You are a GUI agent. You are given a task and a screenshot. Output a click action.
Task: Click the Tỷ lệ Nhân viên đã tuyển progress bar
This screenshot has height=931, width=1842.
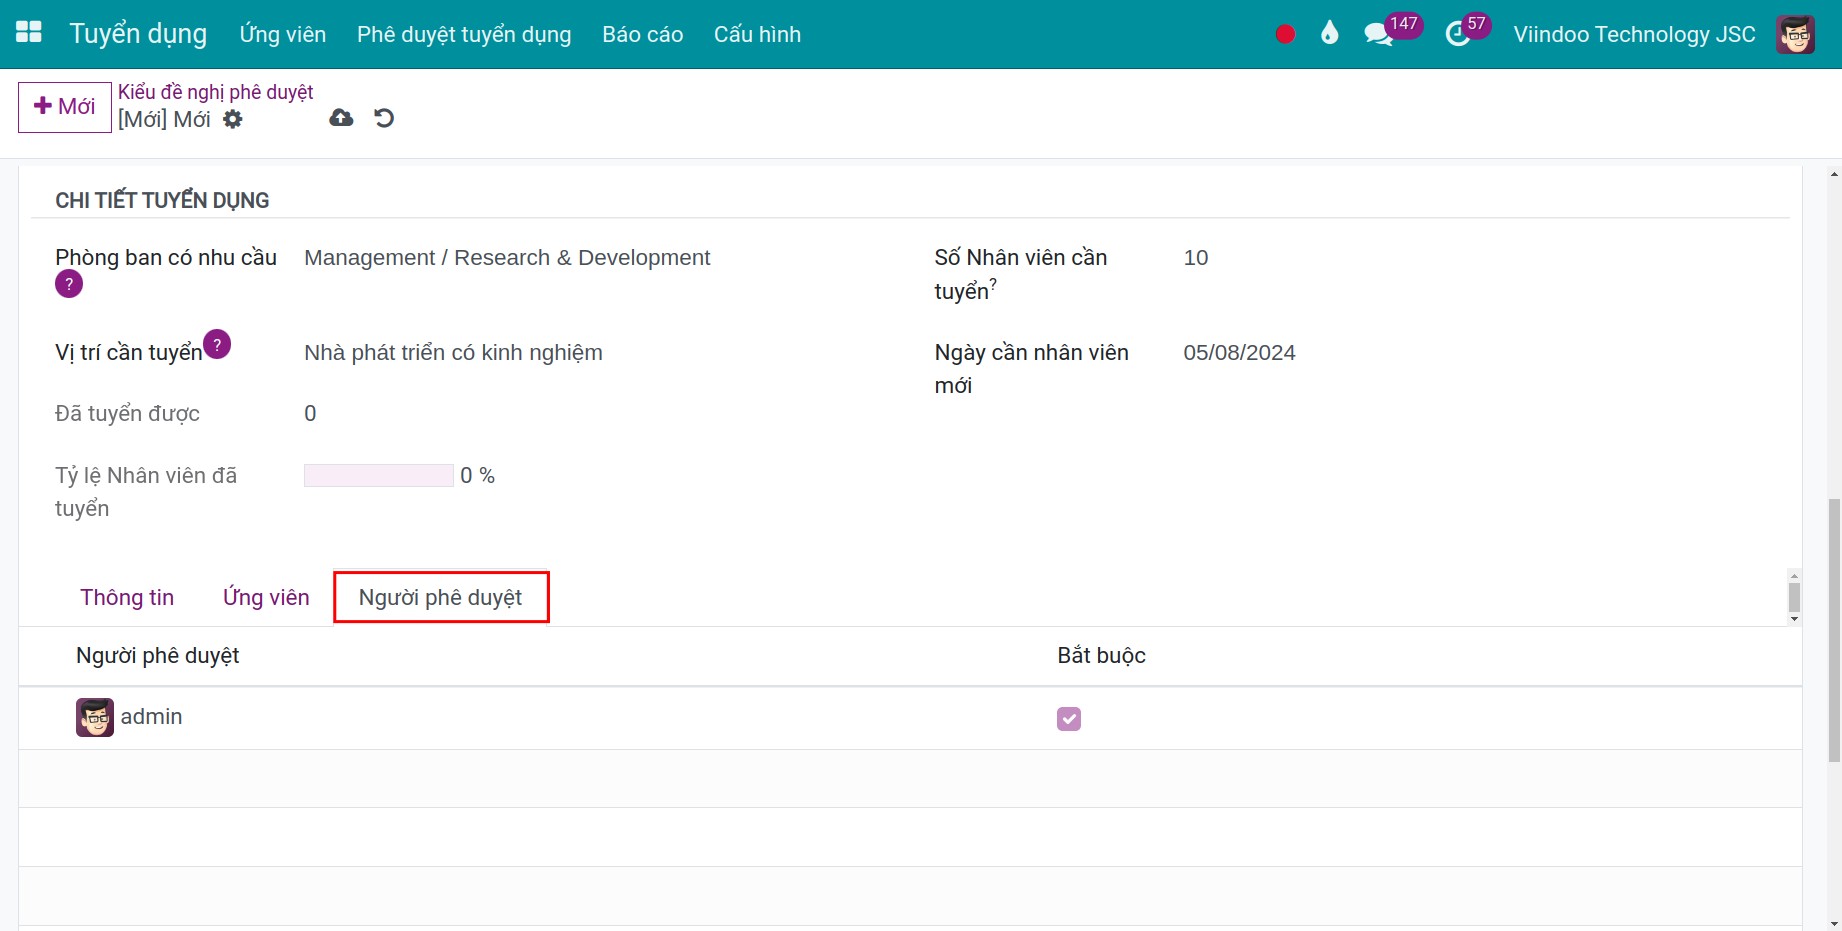coord(378,476)
